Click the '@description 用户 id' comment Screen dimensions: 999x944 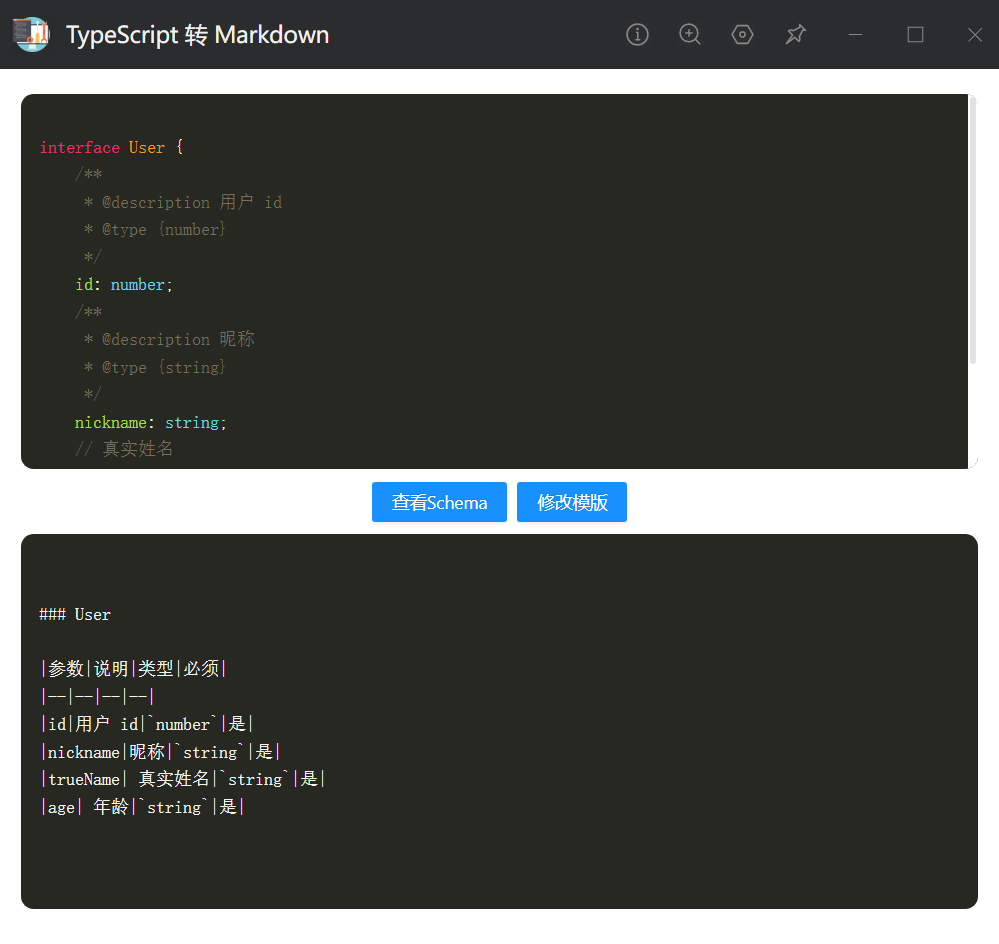click(x=192, y=202)
